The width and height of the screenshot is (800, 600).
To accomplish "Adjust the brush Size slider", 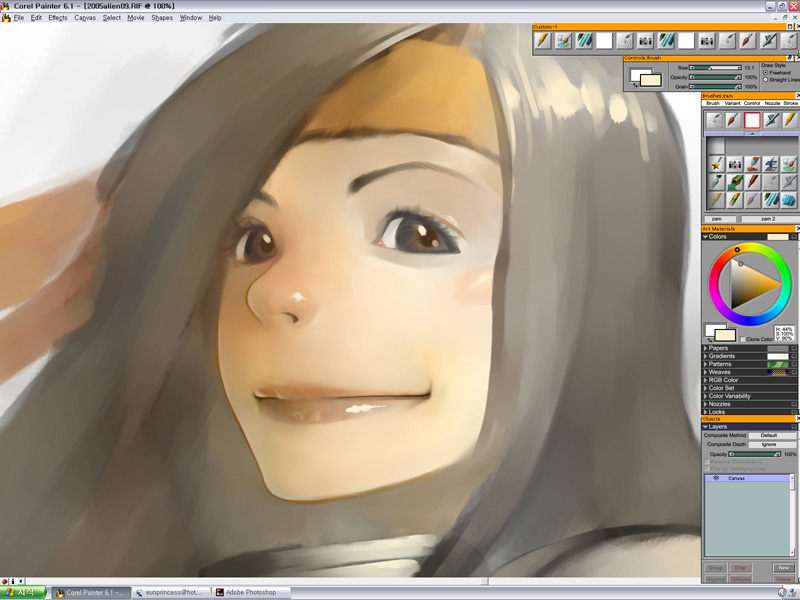I will tap(715, 68).
